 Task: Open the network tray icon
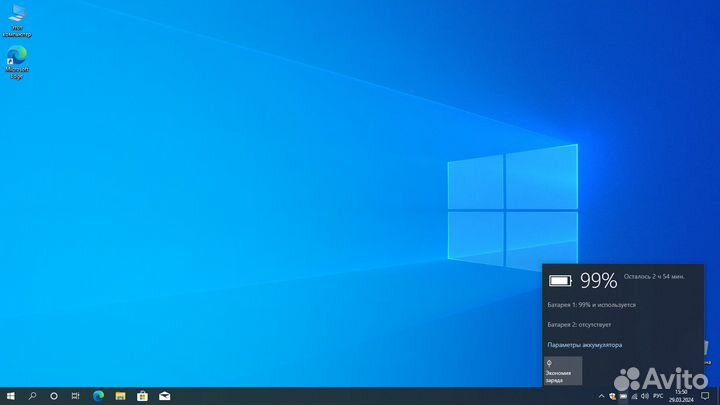[634, 396]
